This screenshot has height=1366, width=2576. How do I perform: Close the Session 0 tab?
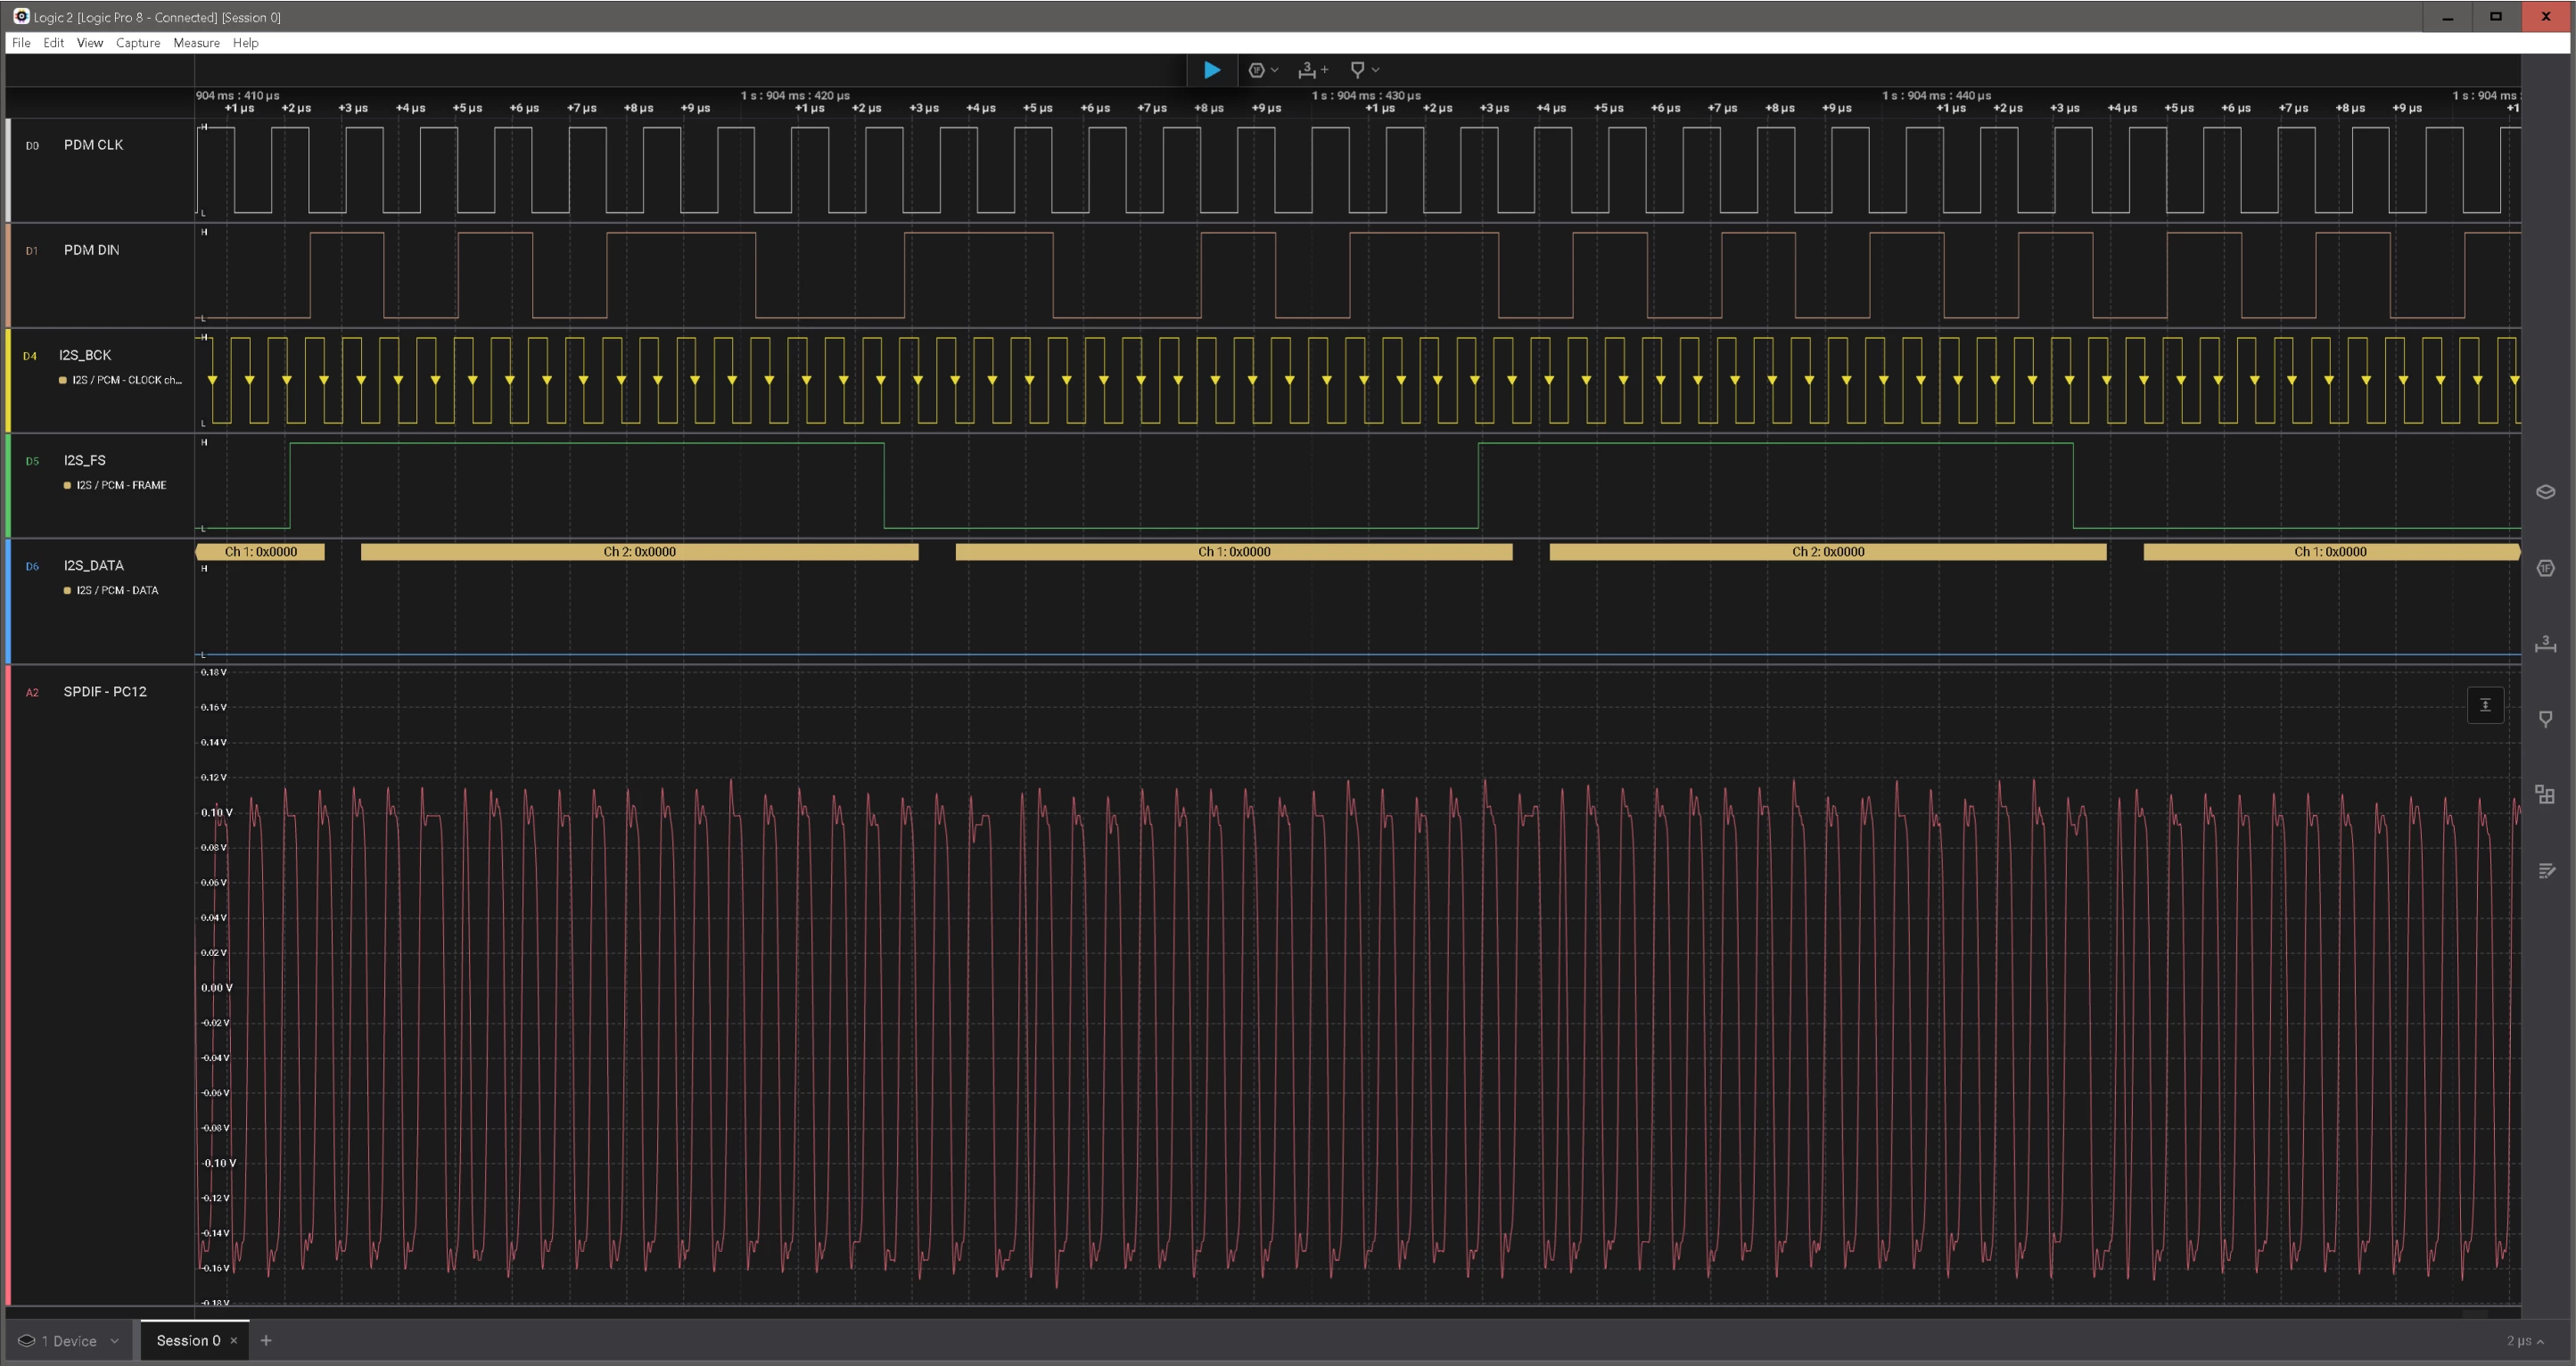coord(234,1340)
